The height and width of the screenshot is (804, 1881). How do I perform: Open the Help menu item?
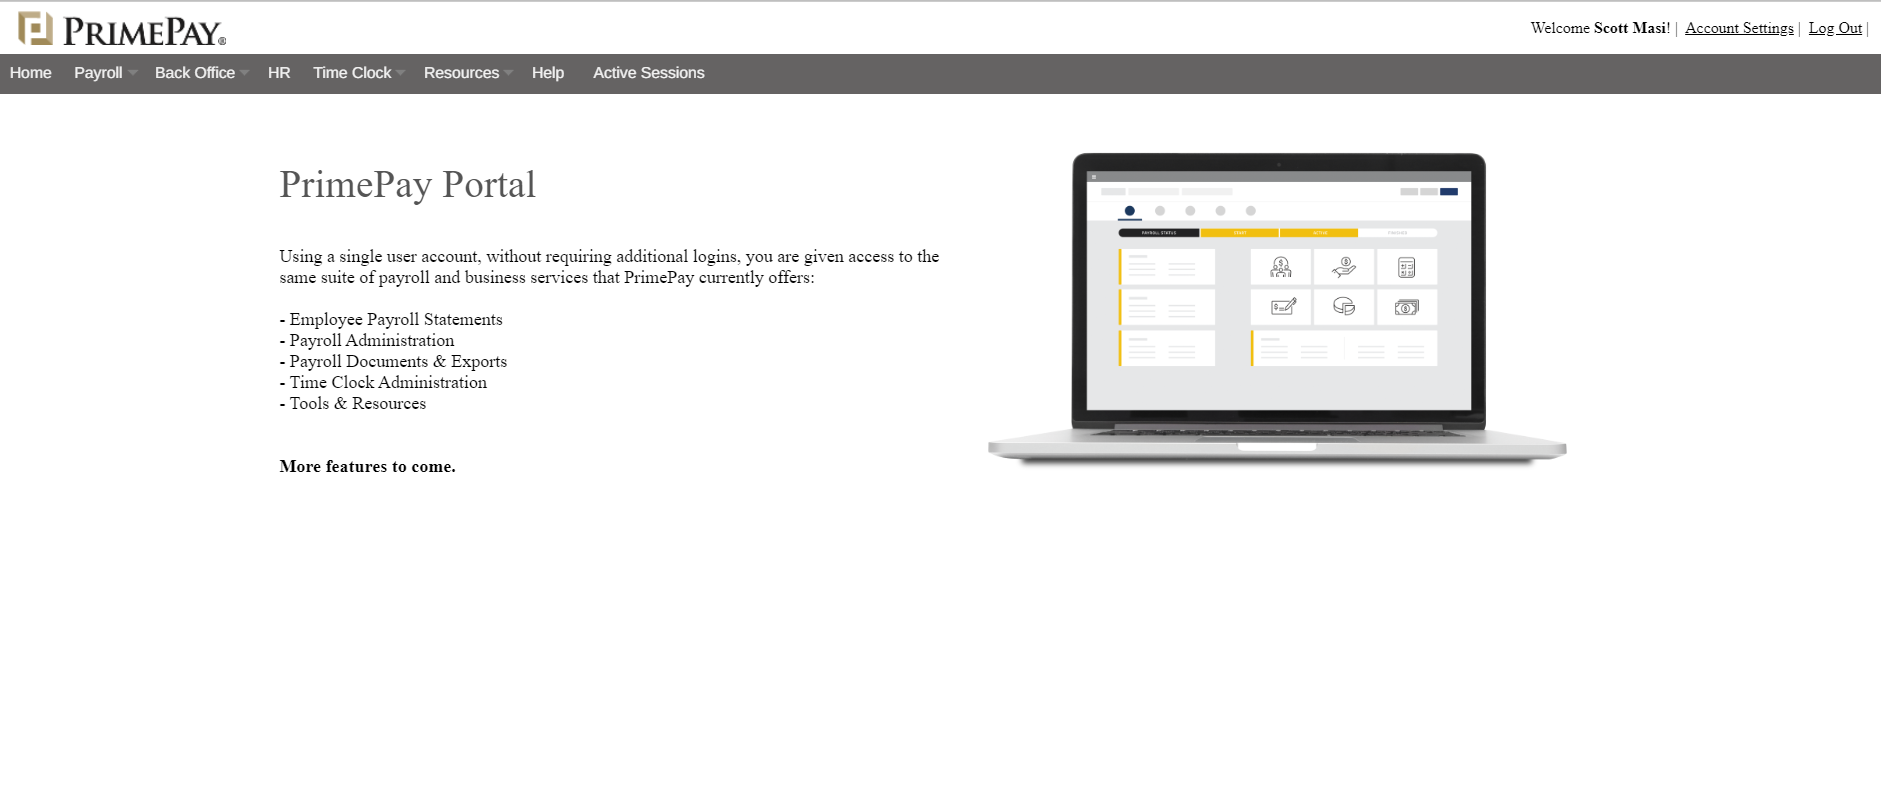[x=548, y=73]
